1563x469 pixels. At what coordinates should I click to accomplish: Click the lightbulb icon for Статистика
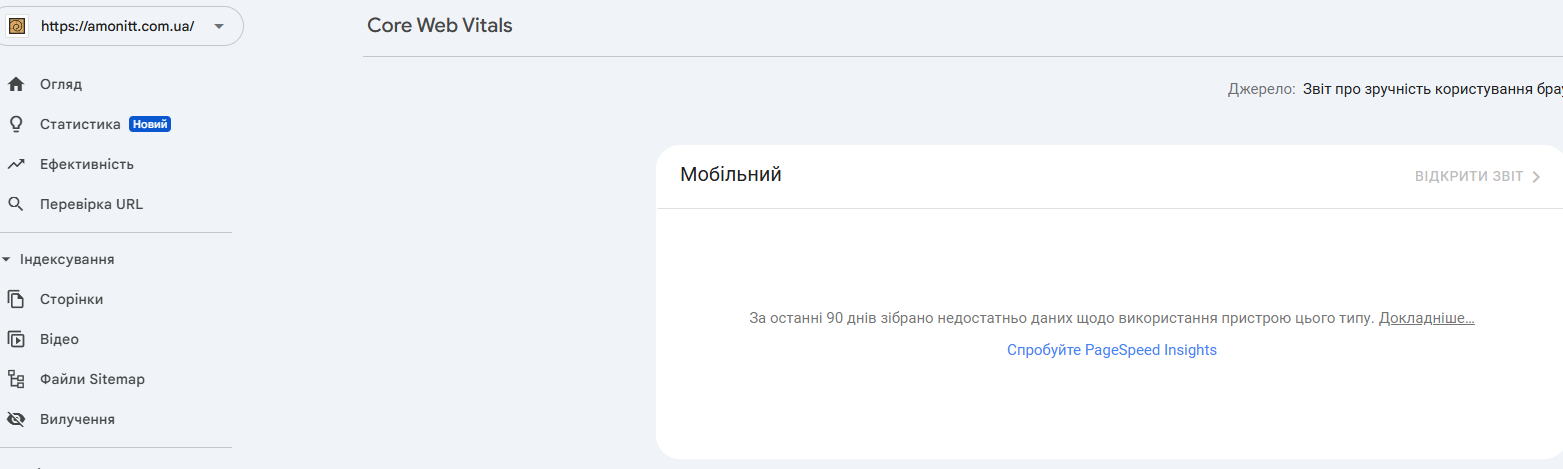(x=15, y=124)
